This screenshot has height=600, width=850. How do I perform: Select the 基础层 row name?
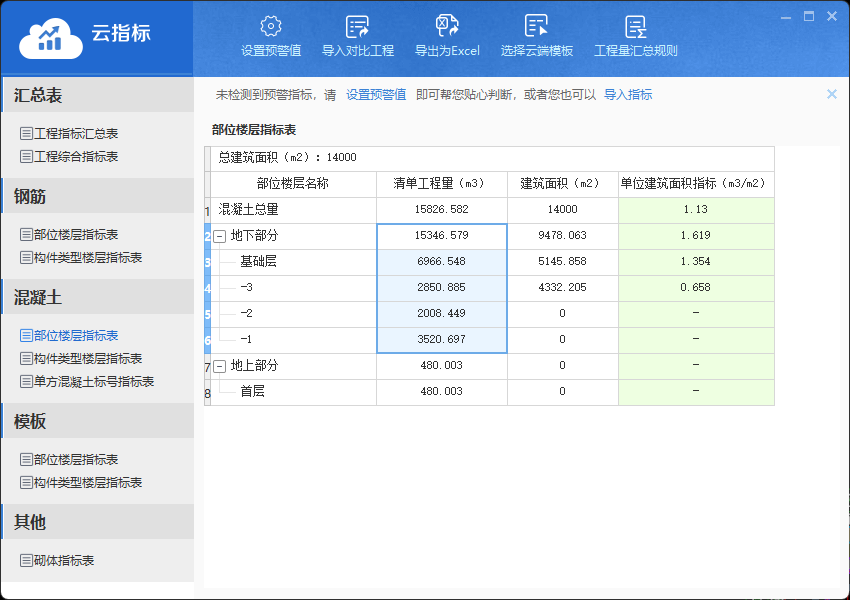(x=258, y=261)
